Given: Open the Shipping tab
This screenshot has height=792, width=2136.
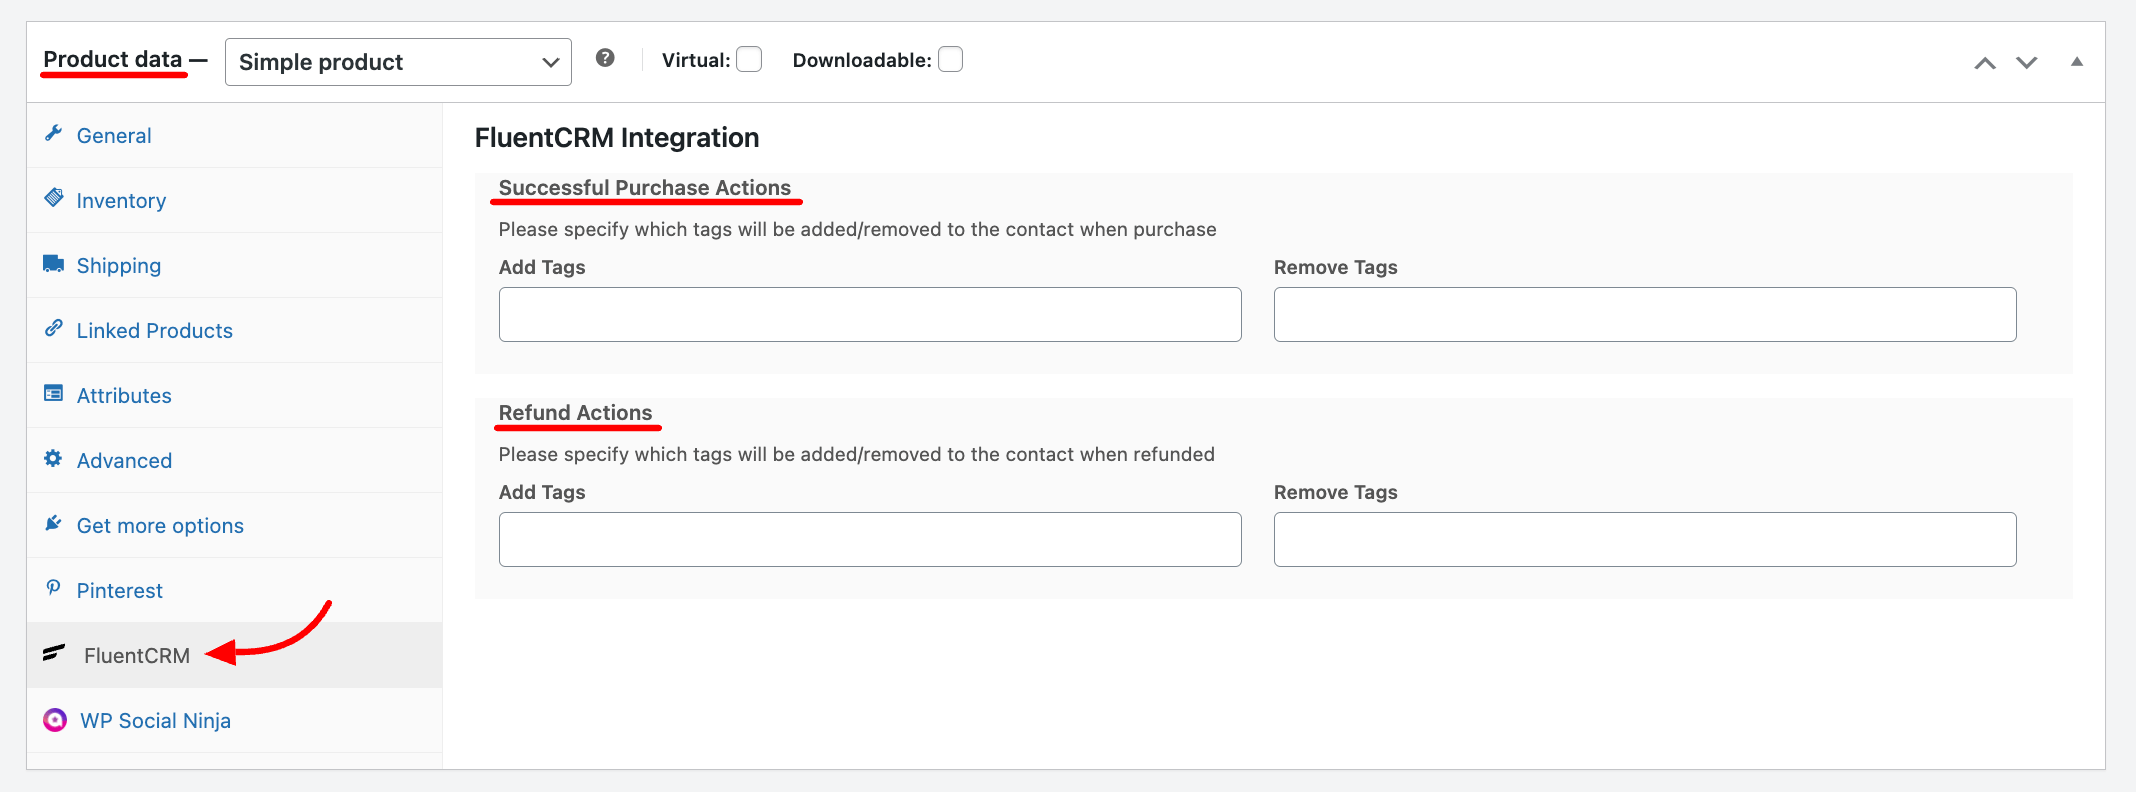Looking at the screenshot, I should click(235, 265).
